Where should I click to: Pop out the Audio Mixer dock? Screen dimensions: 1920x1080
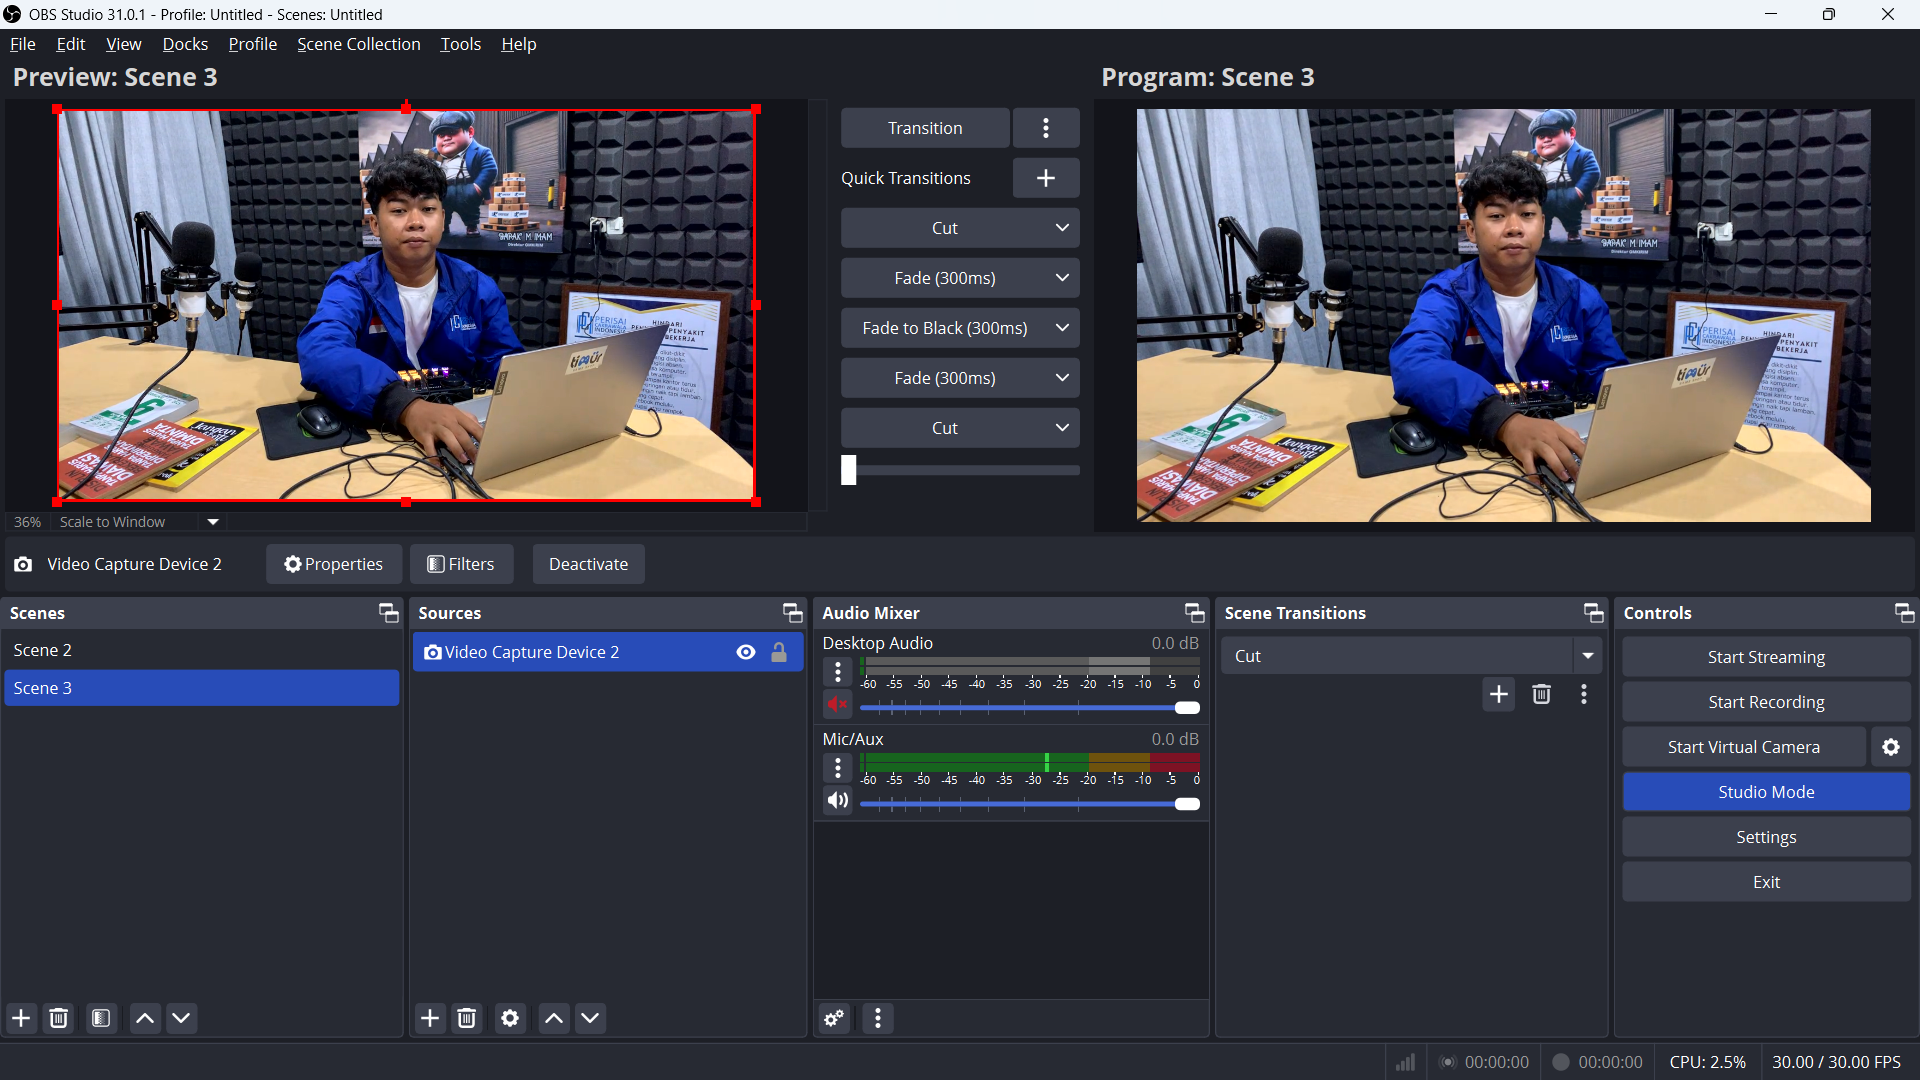click(x=1194, y=613)
